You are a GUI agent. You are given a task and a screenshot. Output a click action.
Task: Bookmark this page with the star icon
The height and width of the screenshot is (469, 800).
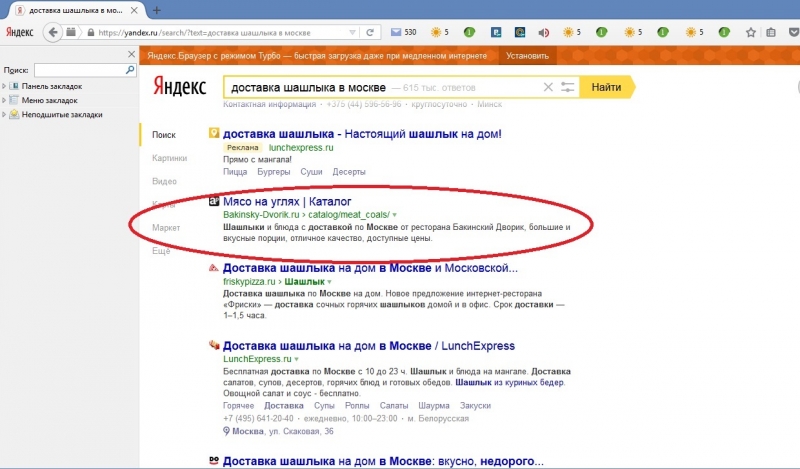751,33
